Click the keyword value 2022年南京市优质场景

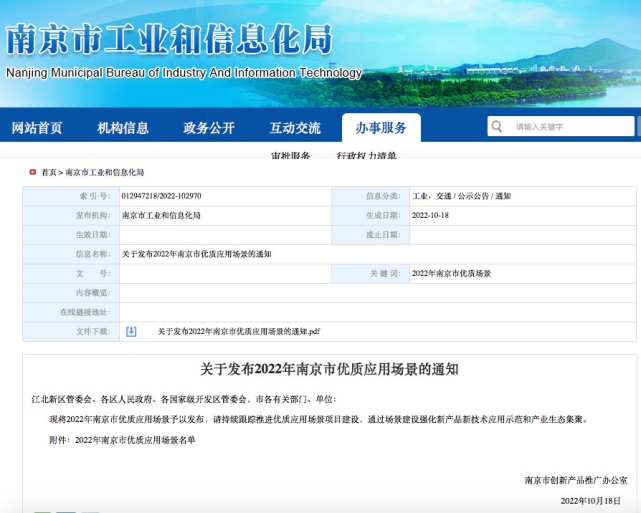tap(451, 273)
